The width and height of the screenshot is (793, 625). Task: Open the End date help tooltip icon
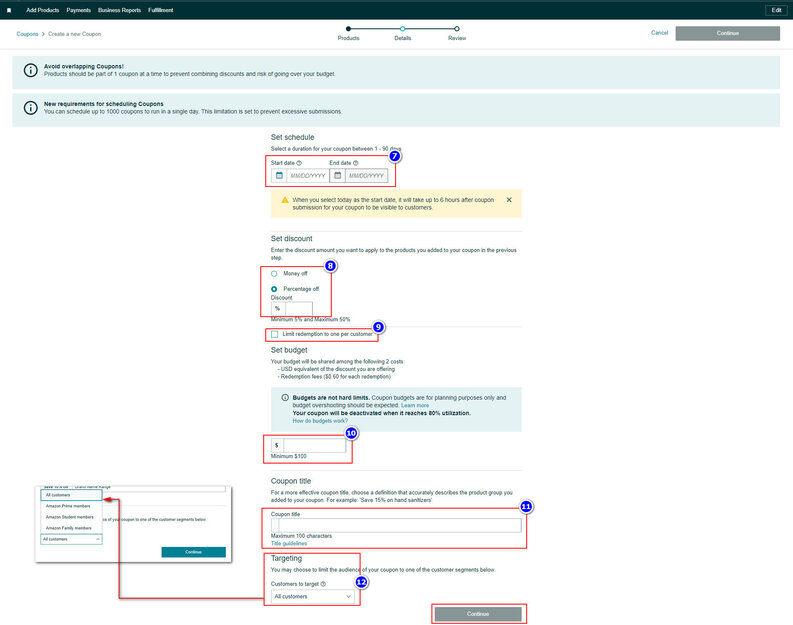(x=356, y=163)
